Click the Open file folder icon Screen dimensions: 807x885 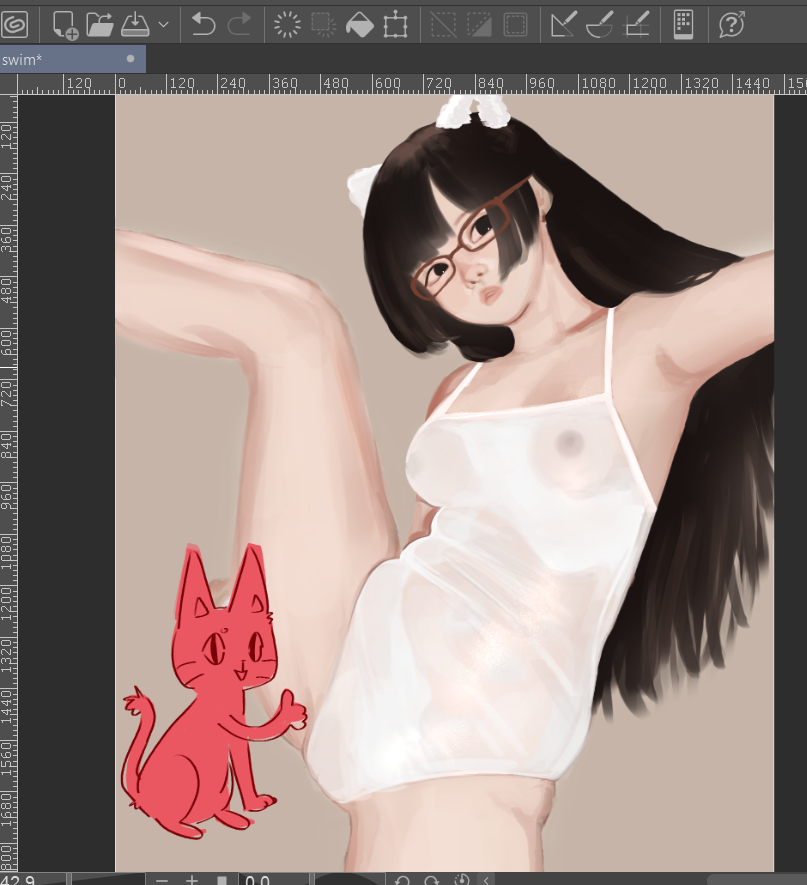click(x=99, y=24)
